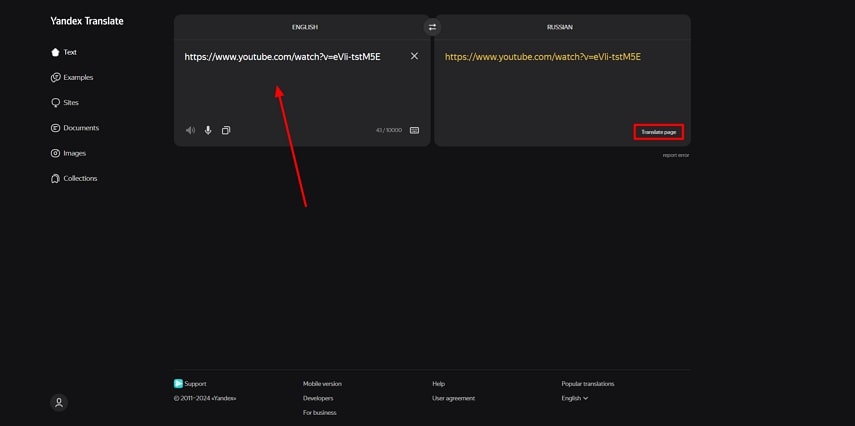Click the Translate page button
The width and height of the screenshot is (855, 426).
659,132
